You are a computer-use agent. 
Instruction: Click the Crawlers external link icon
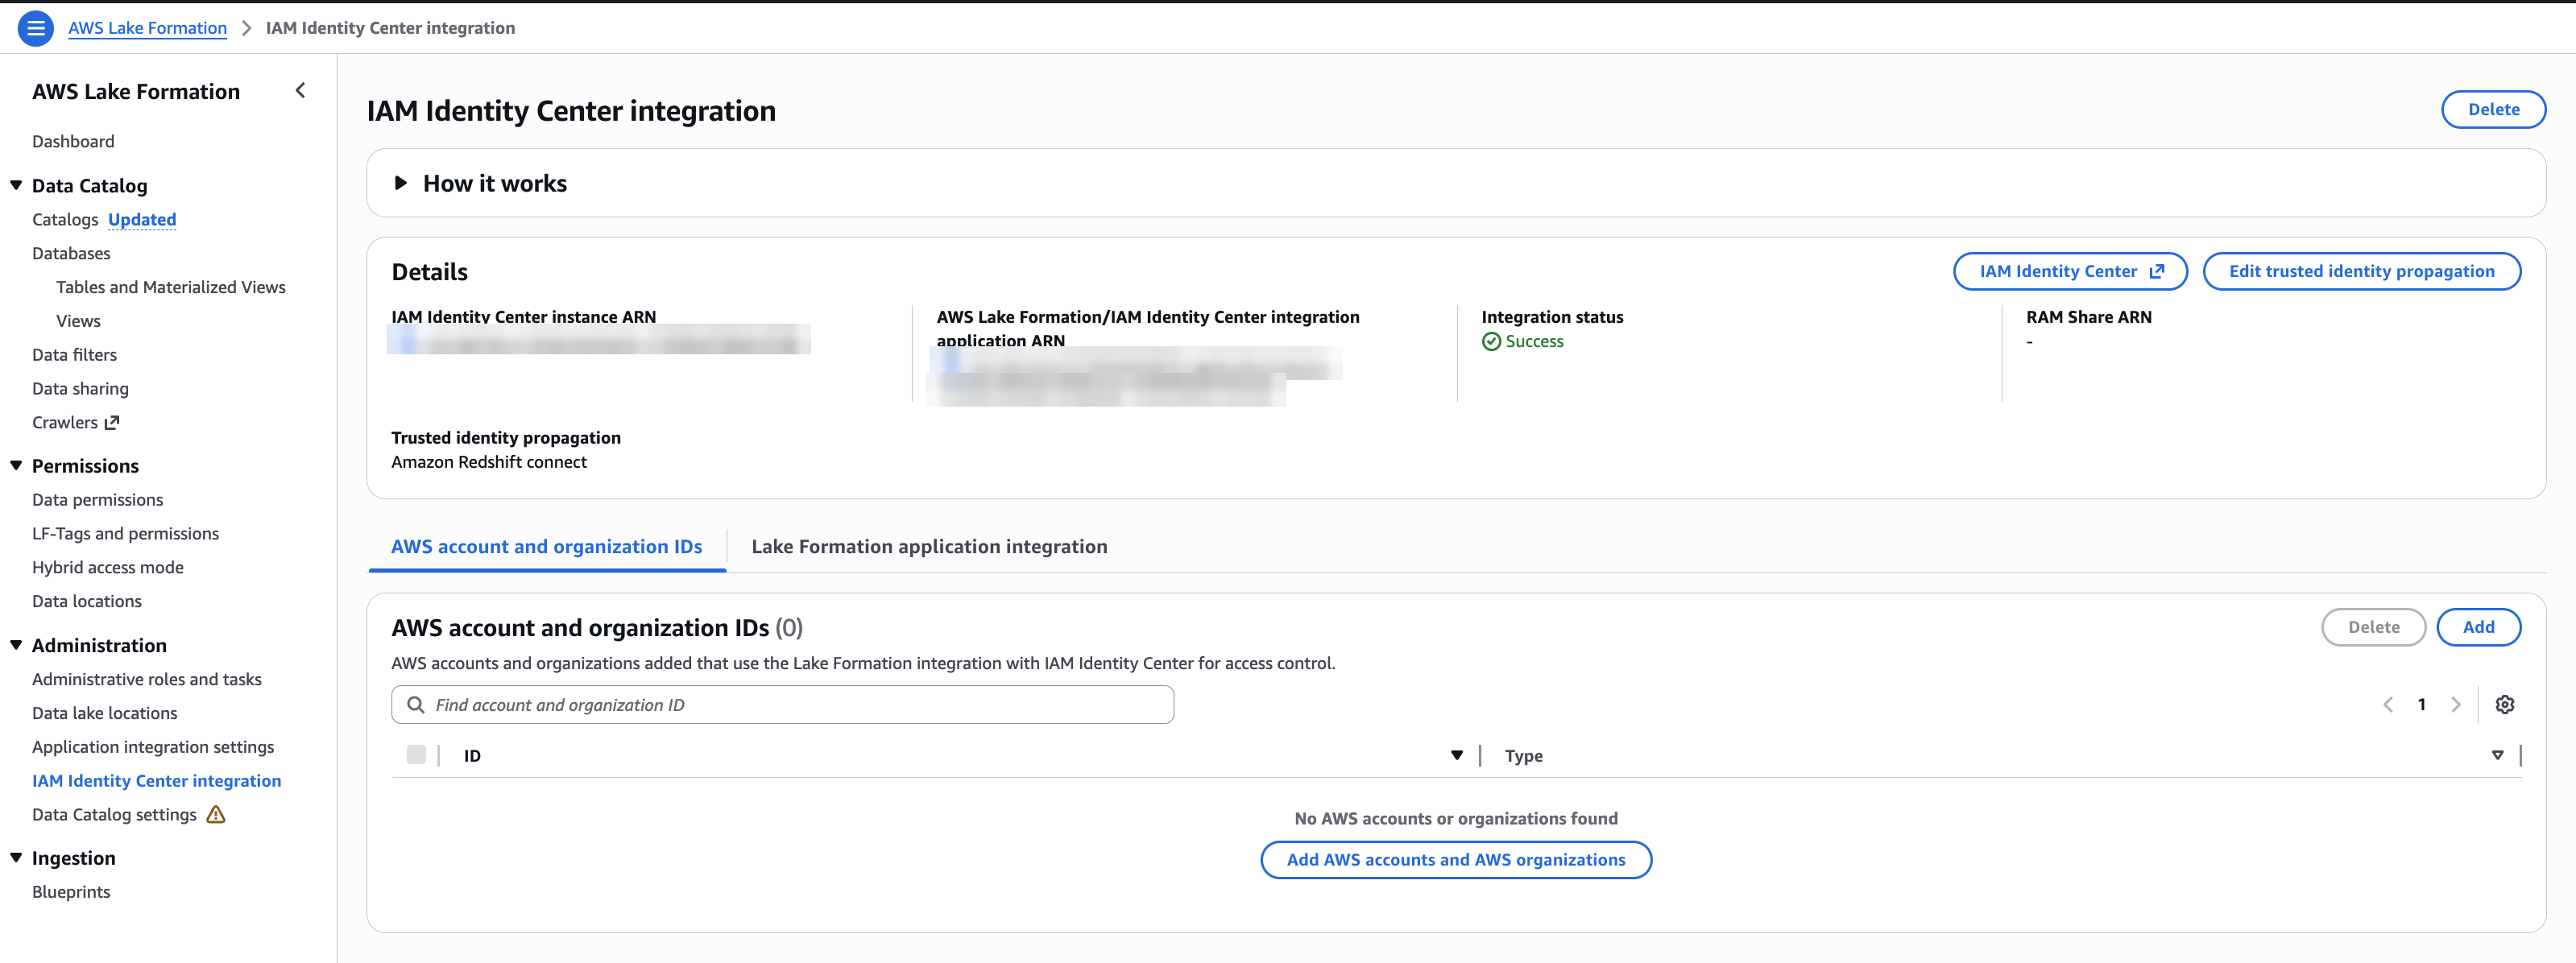pos(112,423)
